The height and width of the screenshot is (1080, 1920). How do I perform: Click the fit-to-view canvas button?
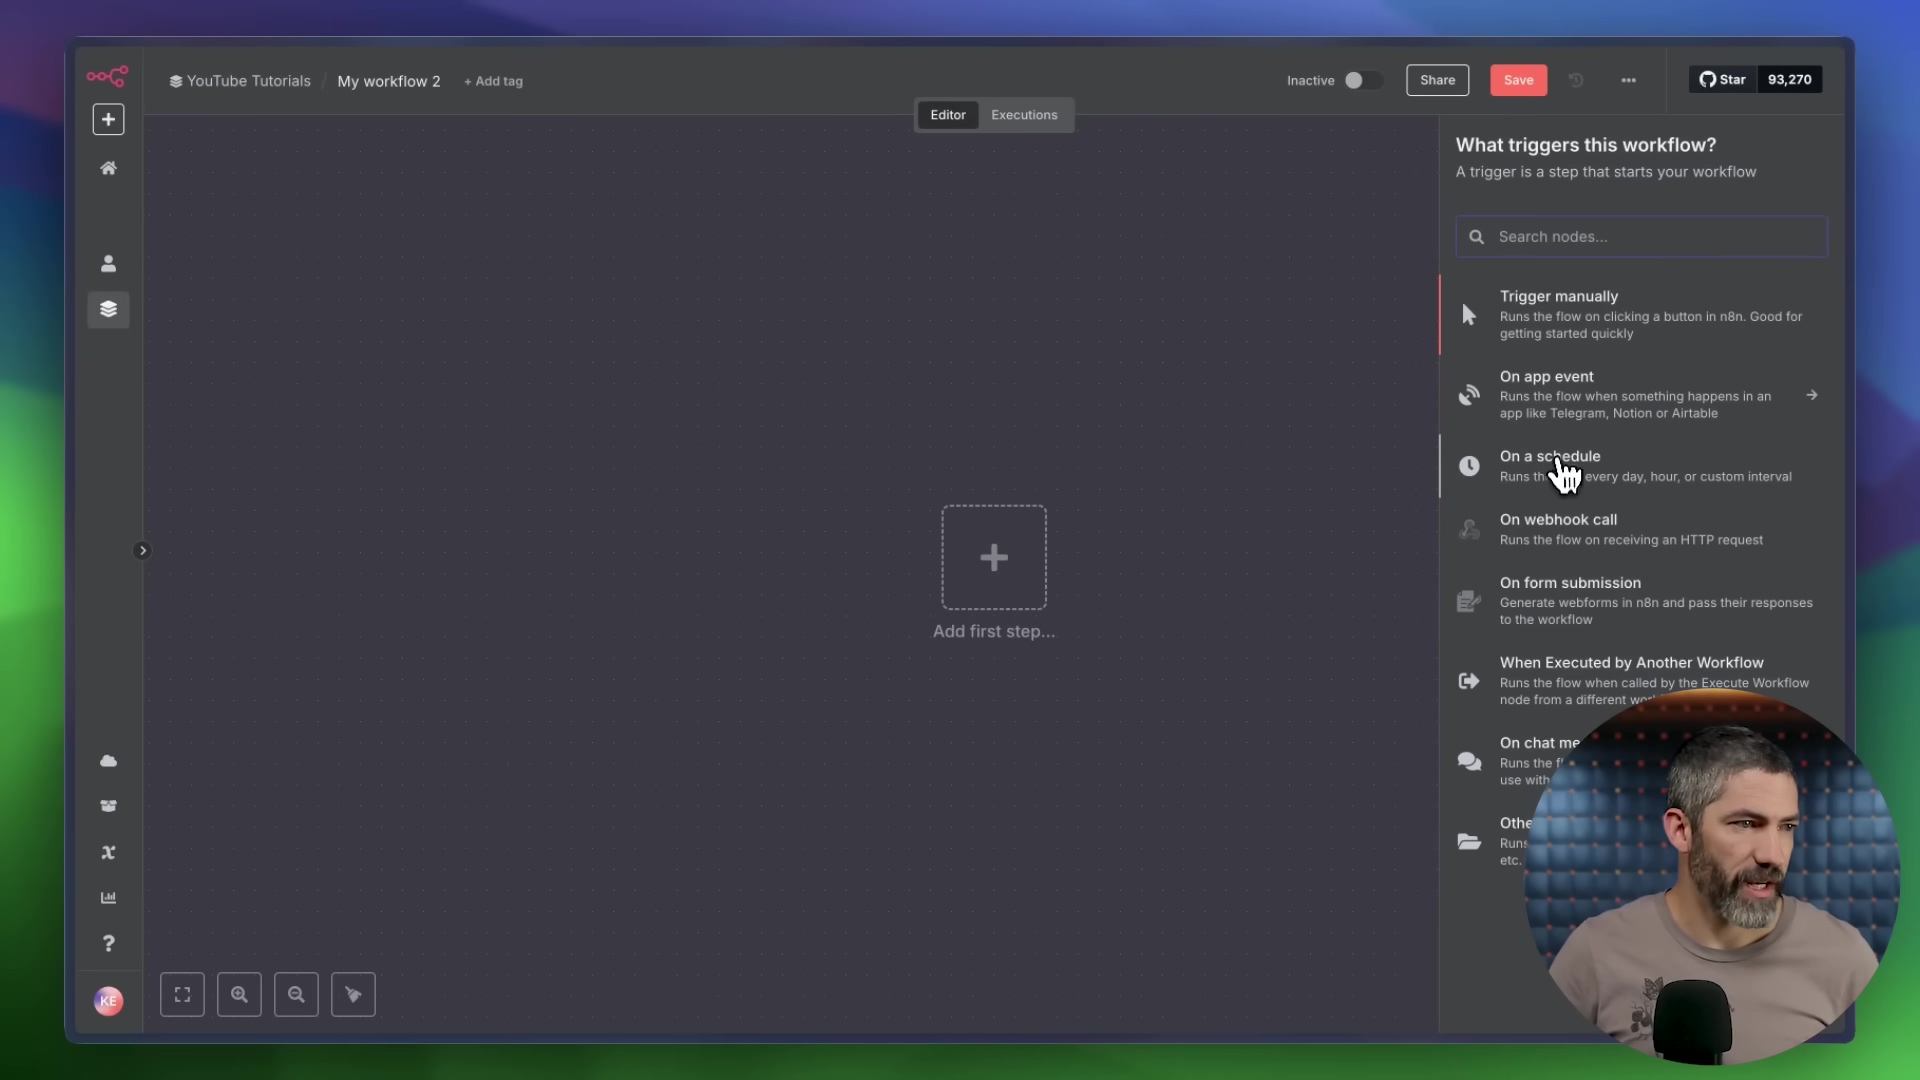182,994
